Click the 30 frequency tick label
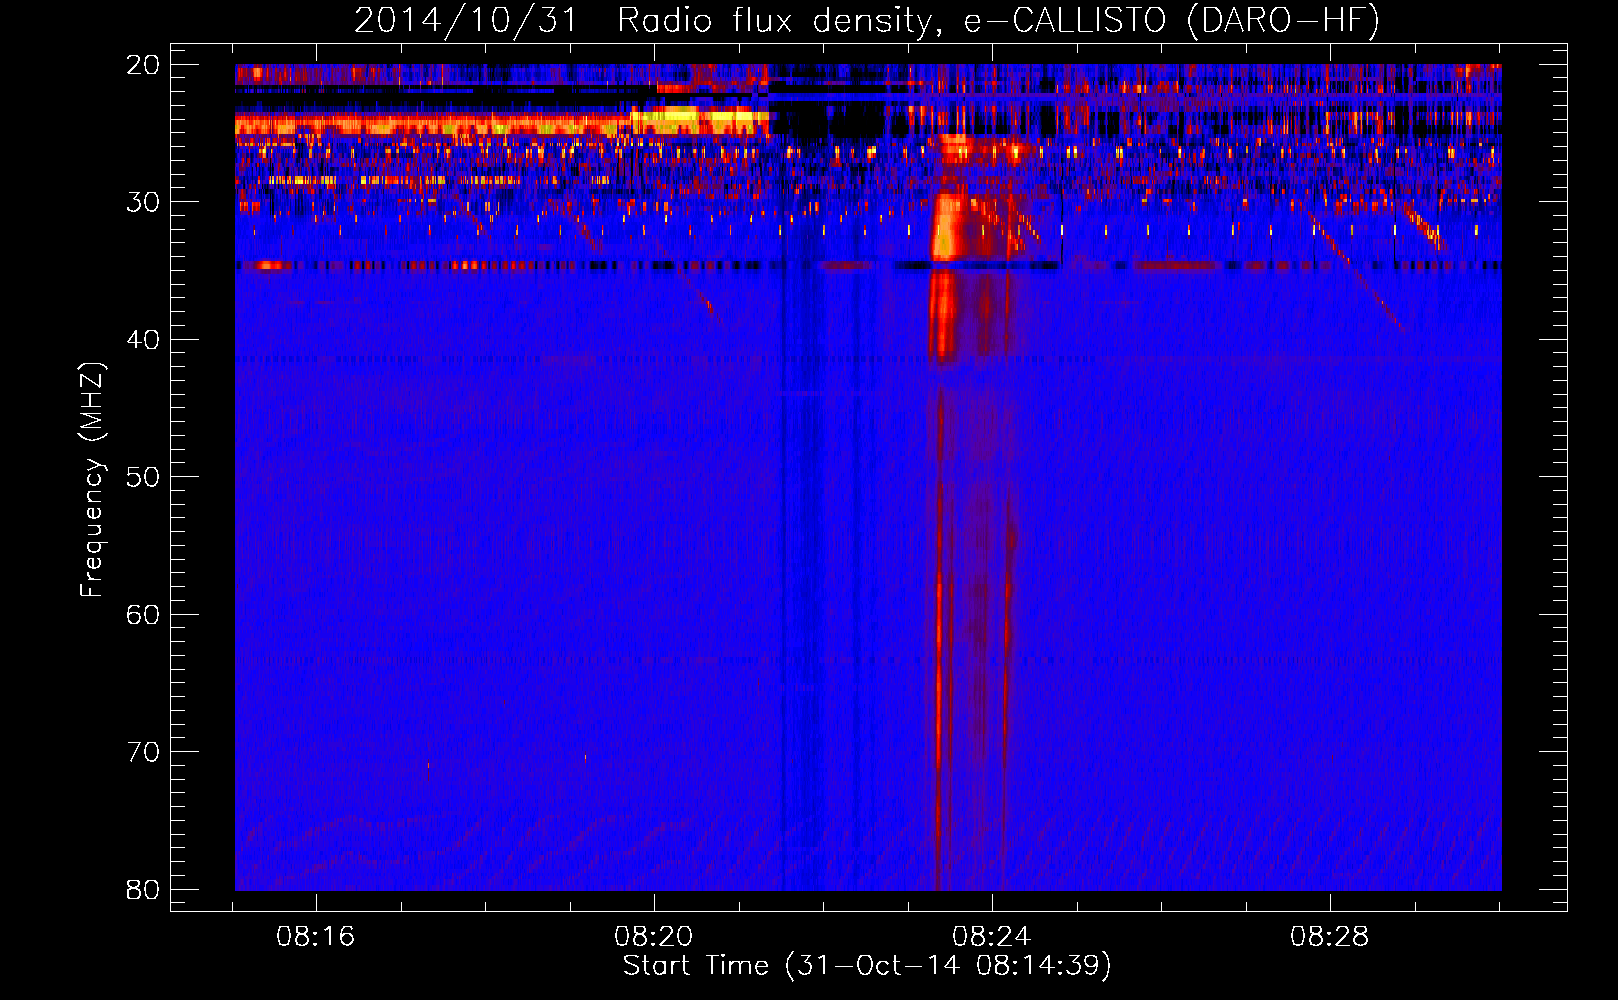 coord(142,202)
